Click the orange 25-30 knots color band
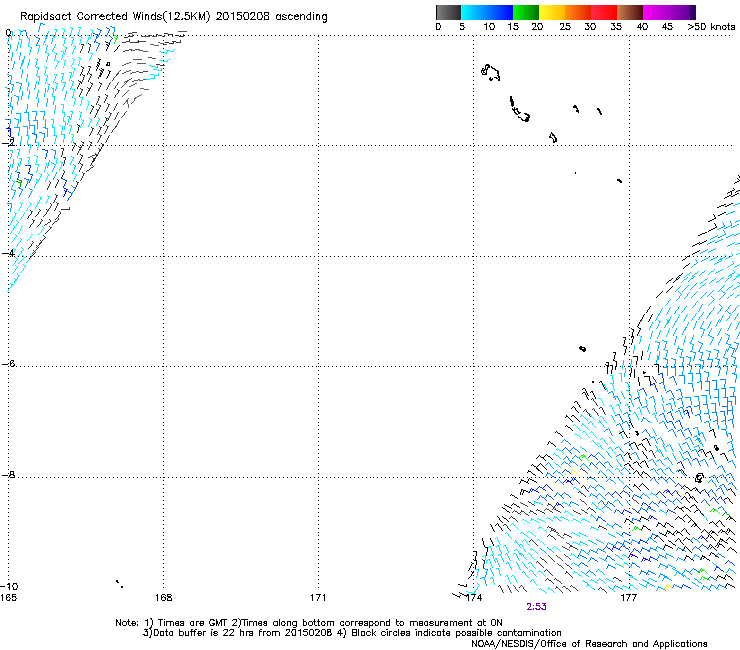This screenshot has width=740, height=650. tap(578, 12)
